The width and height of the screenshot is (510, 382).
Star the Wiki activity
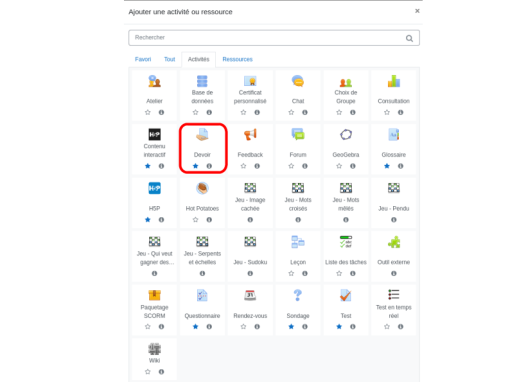(x=148, y=372)
